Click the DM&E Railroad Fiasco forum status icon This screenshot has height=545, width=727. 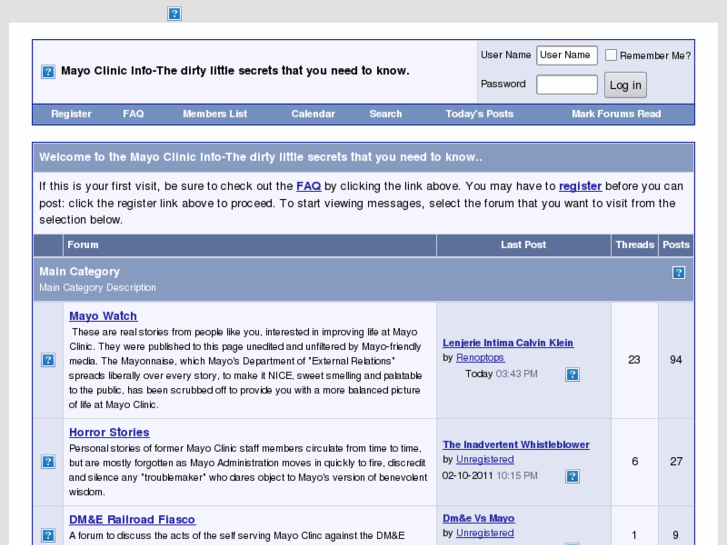[48, 535]
